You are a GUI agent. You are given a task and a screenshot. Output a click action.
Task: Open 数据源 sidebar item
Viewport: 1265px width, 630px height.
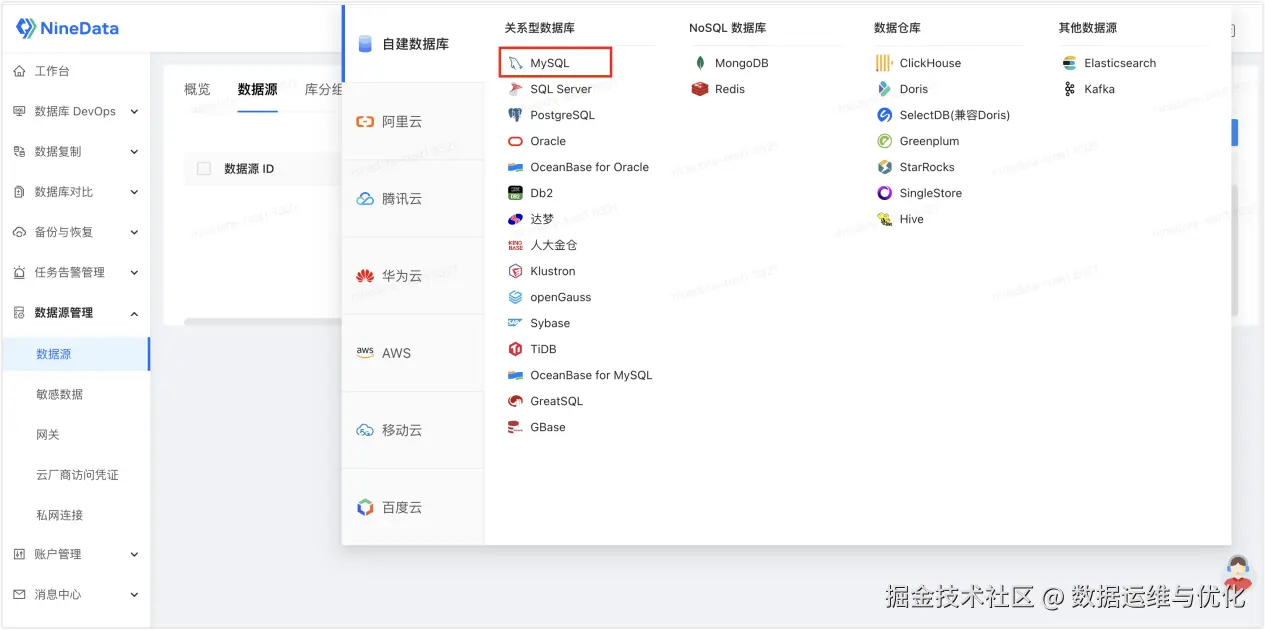(x=76, y=354)
